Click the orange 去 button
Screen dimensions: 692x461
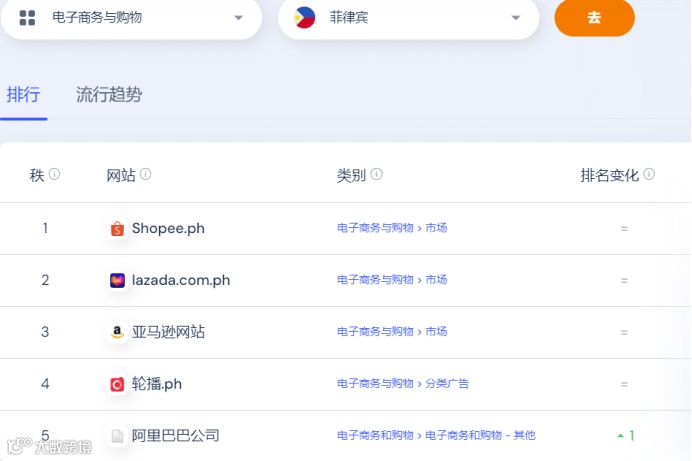point(594,18)
